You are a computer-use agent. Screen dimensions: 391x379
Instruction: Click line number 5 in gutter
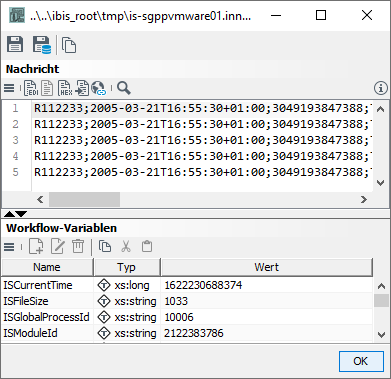click(15, 172)
